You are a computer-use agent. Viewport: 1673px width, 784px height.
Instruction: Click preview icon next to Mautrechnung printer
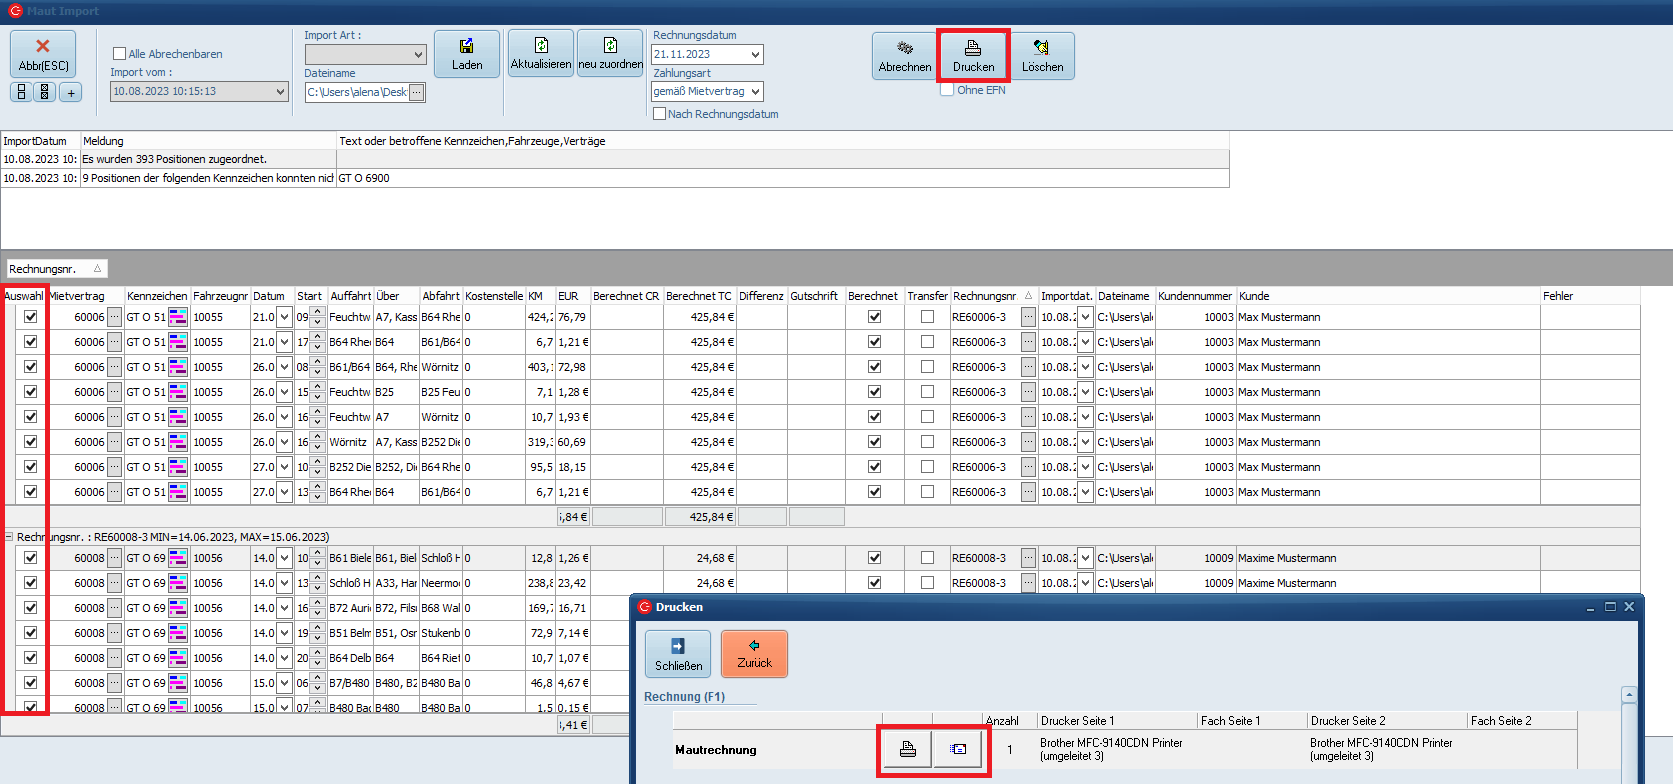(x=958, y=749)
